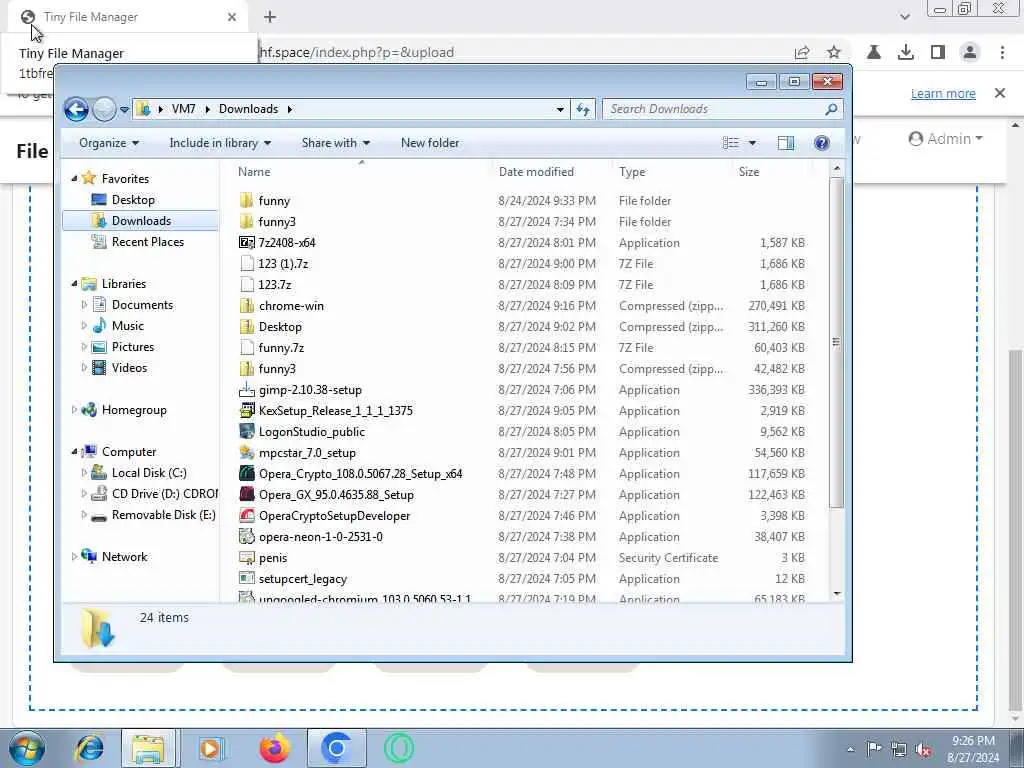Click the taskbar clock showing 9:26 PM
1024x768 pixels.
[973, 749]
